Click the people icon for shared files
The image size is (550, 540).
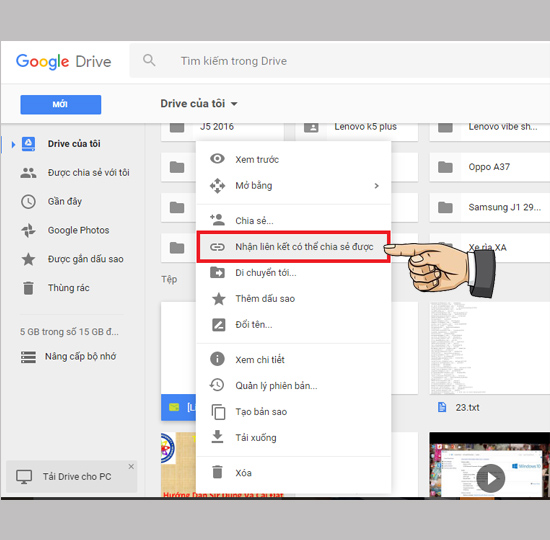coord(28,173)
